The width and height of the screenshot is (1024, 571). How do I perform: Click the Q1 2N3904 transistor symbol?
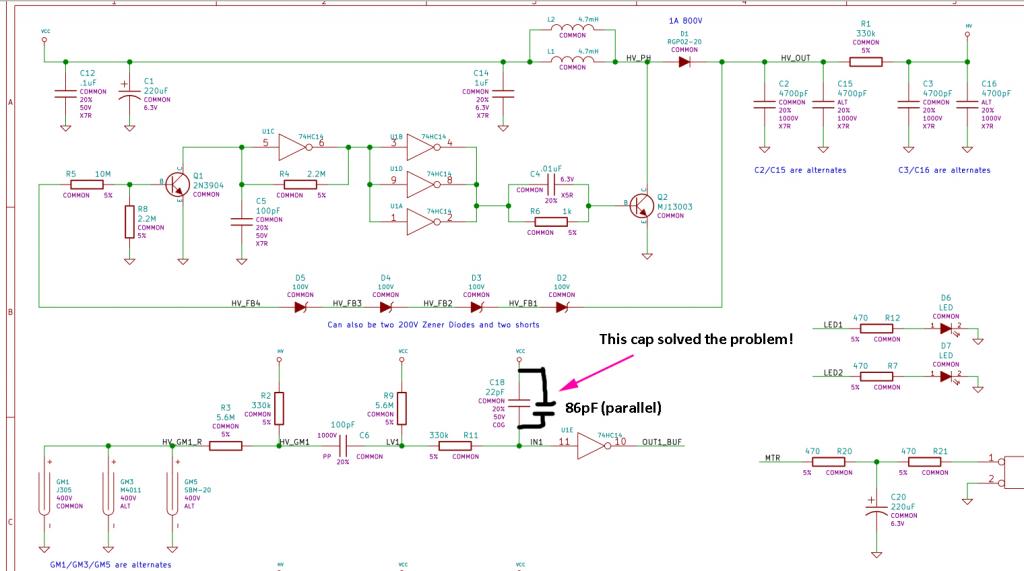pos(179,185)
